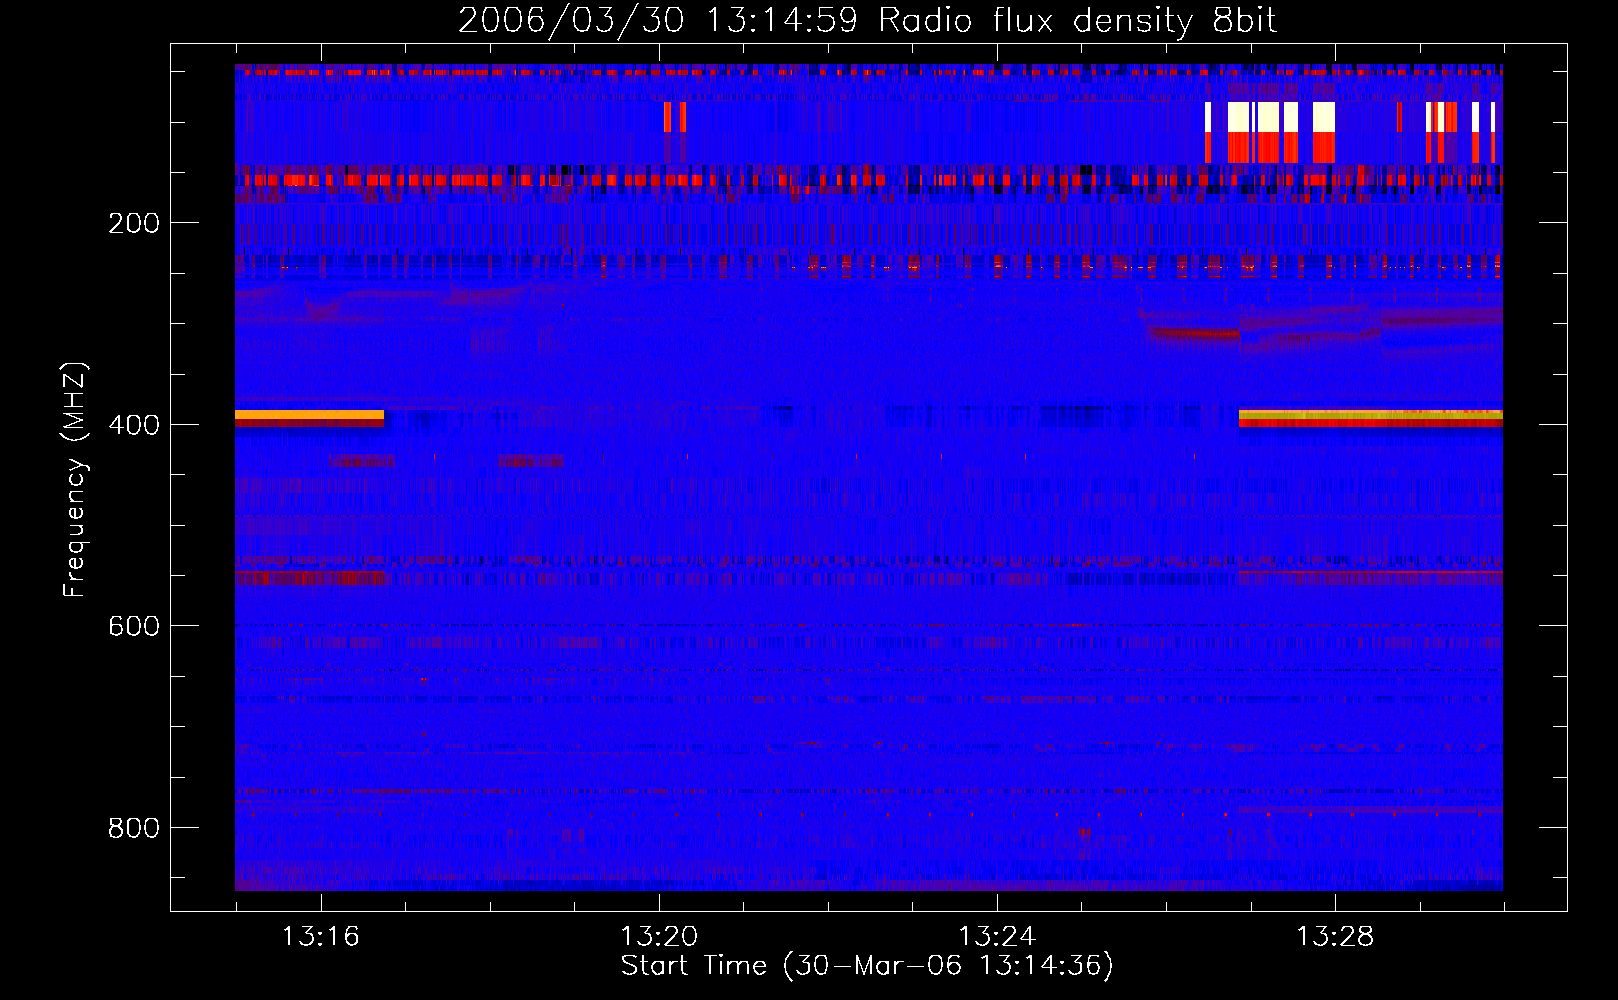The height and width of the screenshot is (1000, 1618).
Task: Click the 13:24 time tick label
Action: 997,936
